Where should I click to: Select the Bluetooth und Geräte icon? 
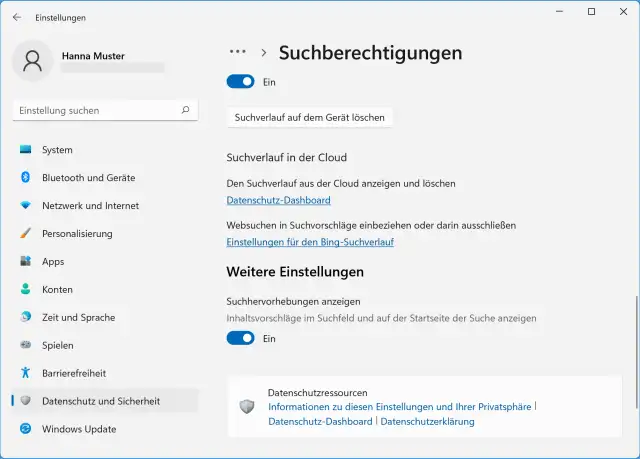pyautogui.click(x=26, y=178)
